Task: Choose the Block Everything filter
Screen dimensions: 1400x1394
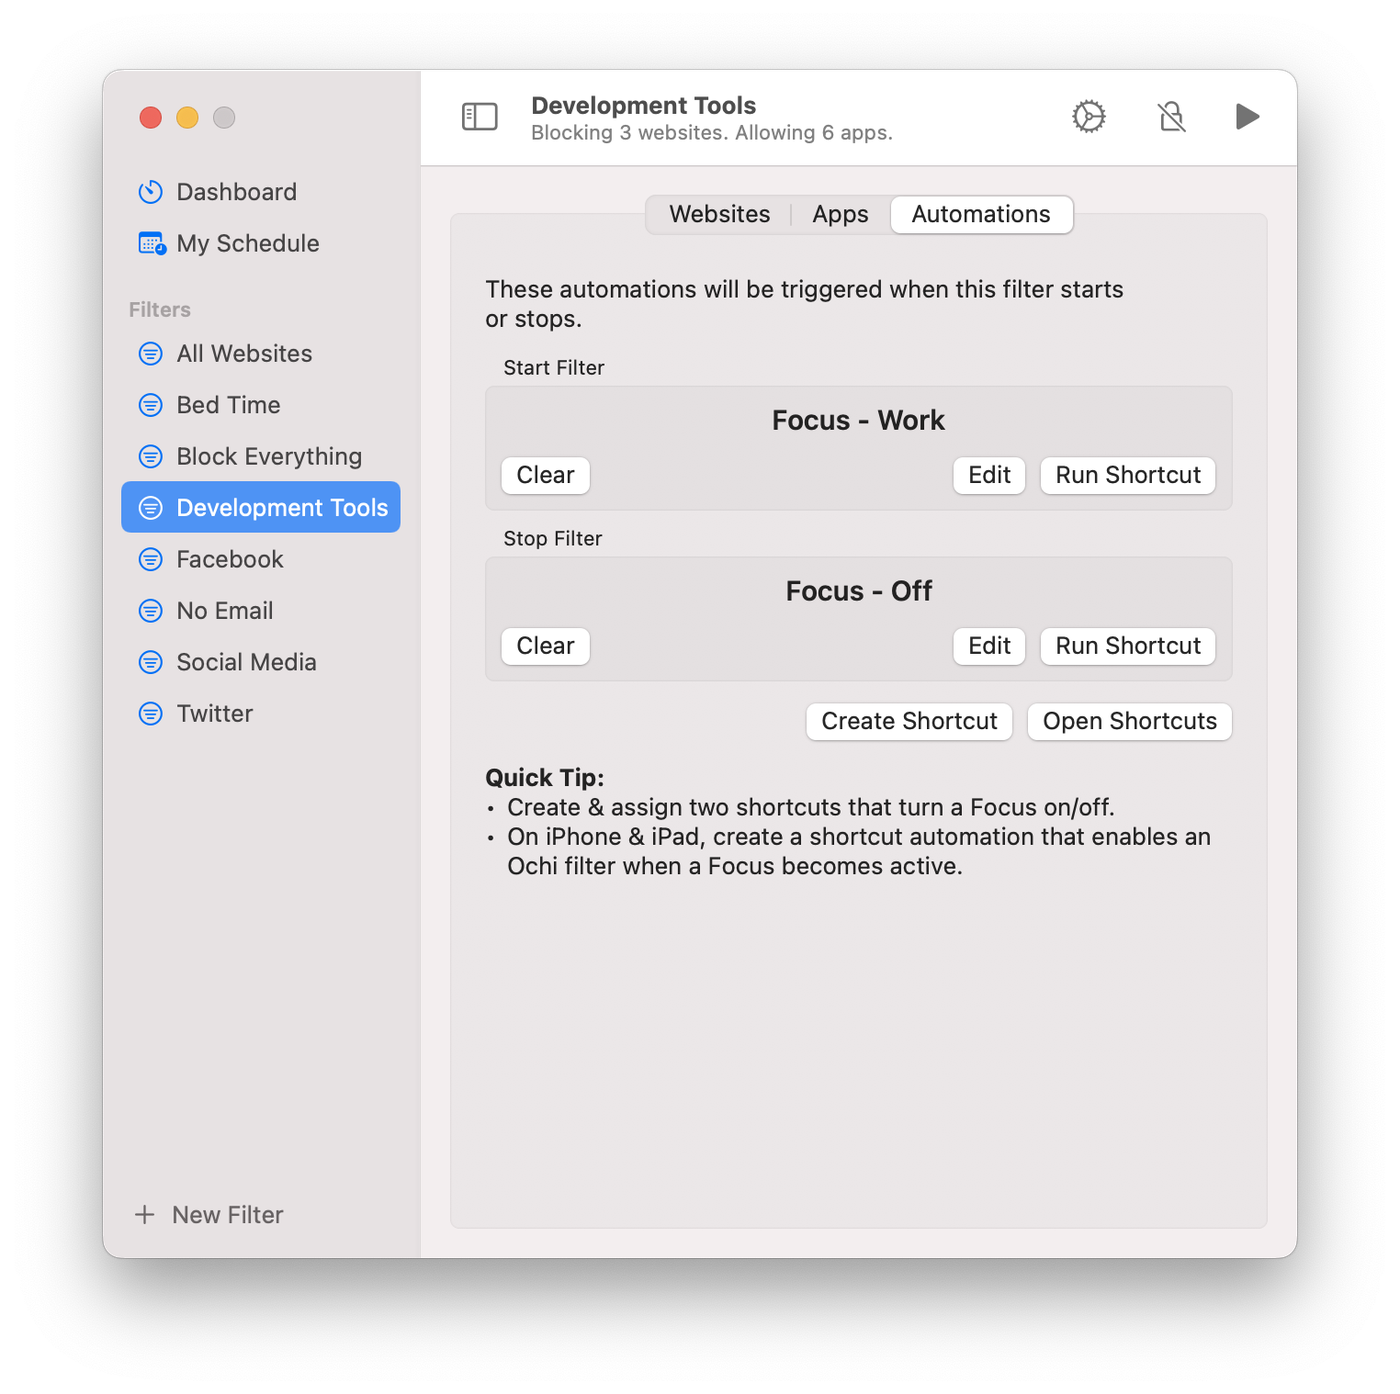Action: (268, 456)
